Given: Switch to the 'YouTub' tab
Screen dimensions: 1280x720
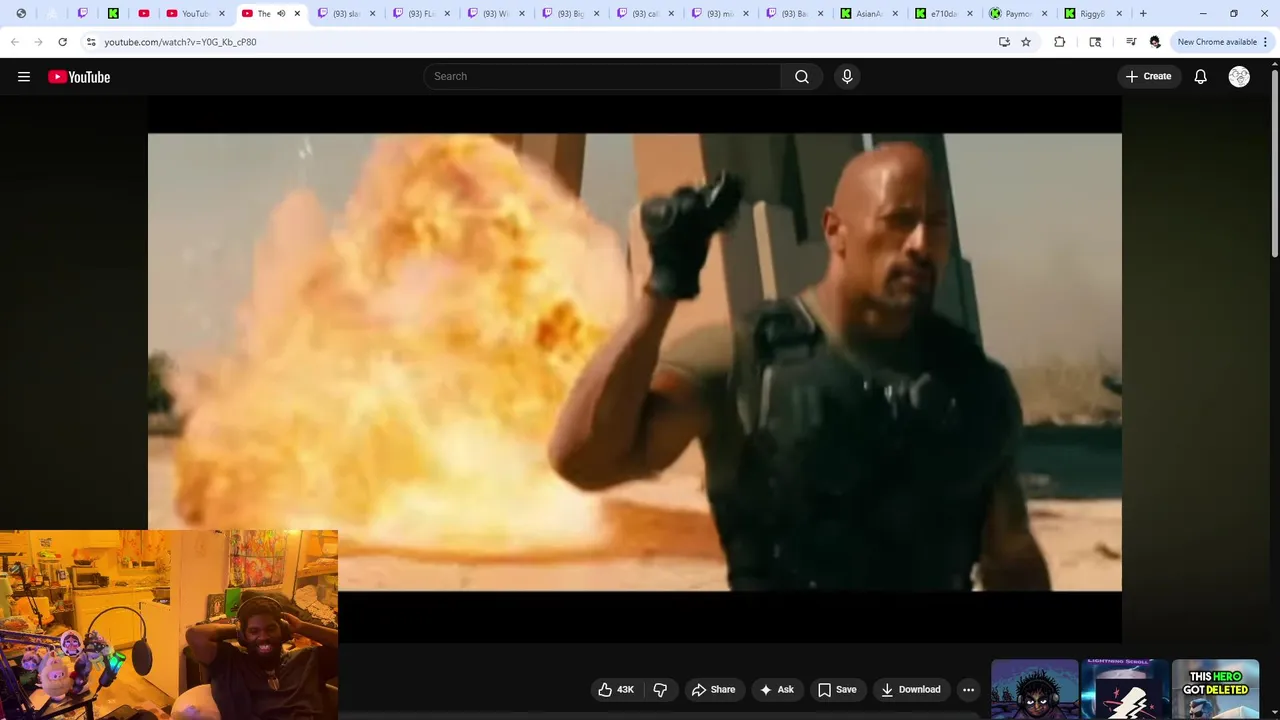Looking at the screenshot, I should pyautogui.click(x=195, y=14).
